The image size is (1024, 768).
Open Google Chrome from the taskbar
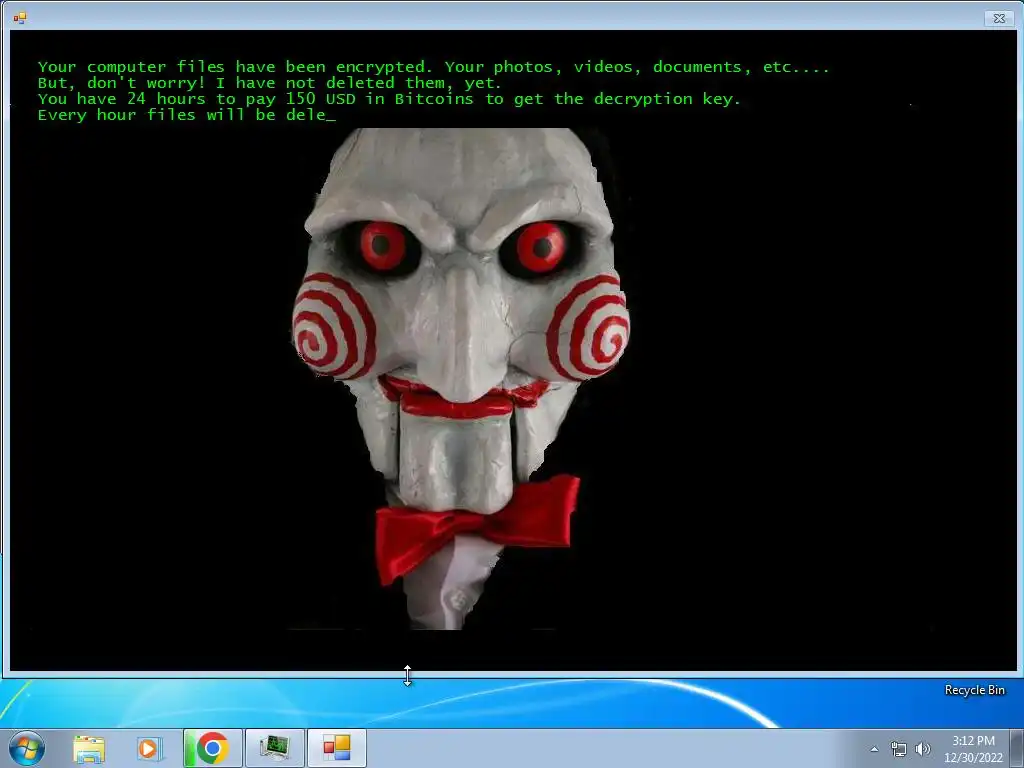click(x=212, y=748)
